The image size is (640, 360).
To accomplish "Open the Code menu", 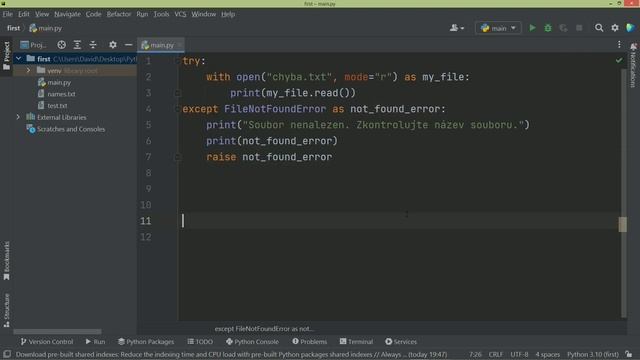I will [x=93, y=14].
